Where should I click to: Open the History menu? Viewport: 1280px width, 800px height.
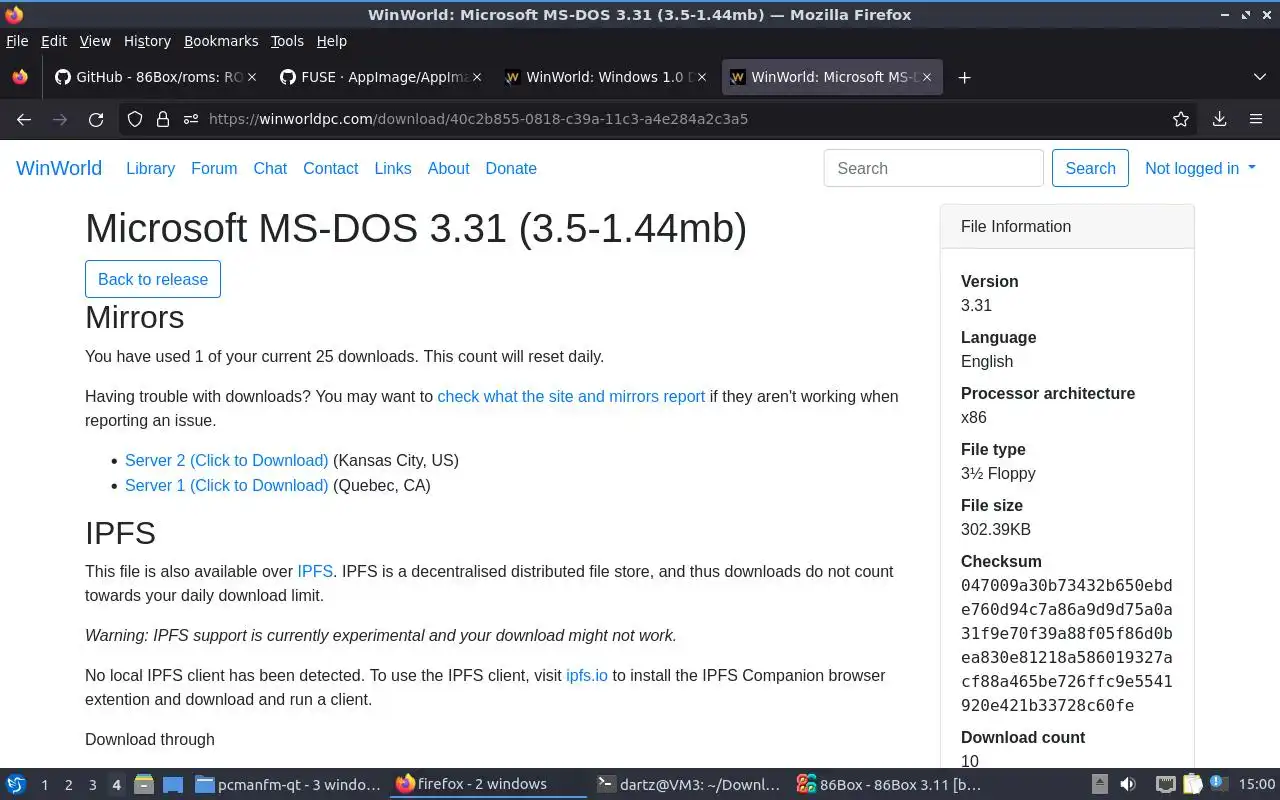[147, 41]
